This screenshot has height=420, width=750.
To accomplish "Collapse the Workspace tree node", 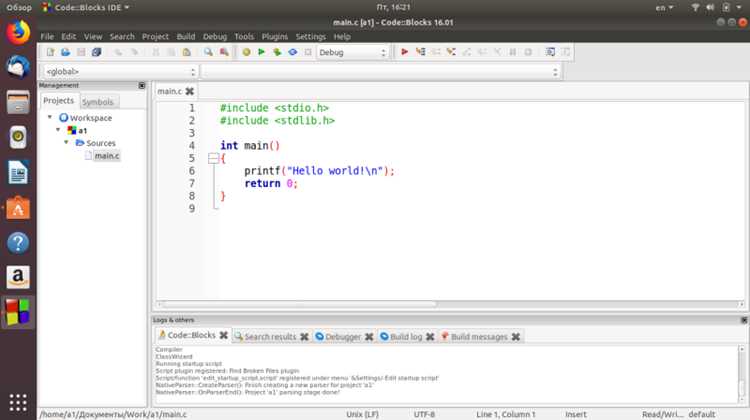I will tap(50, 117).
